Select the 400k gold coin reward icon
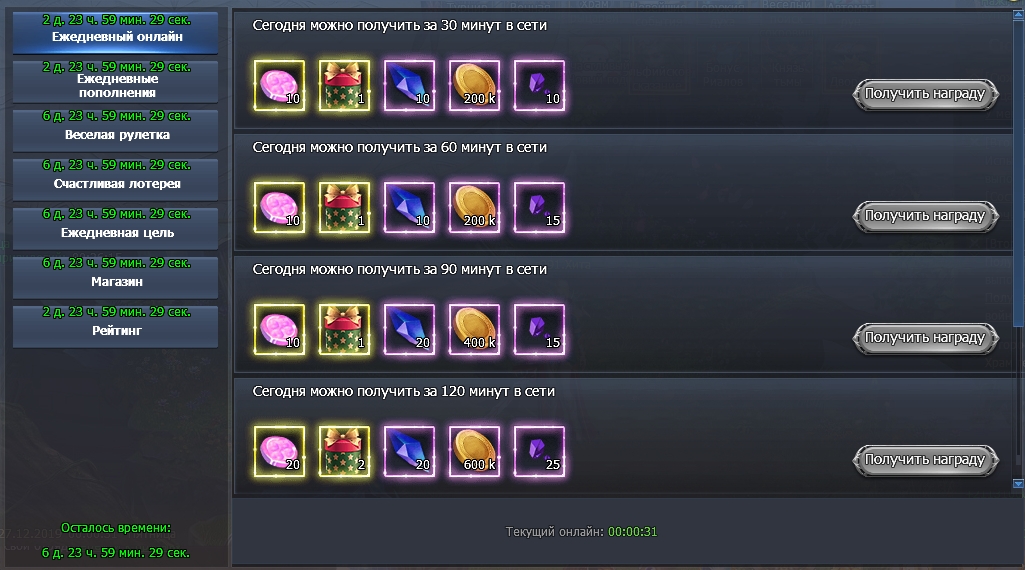Image resolution: width=1025 pixels, height=570 pixels. (475, 329)
